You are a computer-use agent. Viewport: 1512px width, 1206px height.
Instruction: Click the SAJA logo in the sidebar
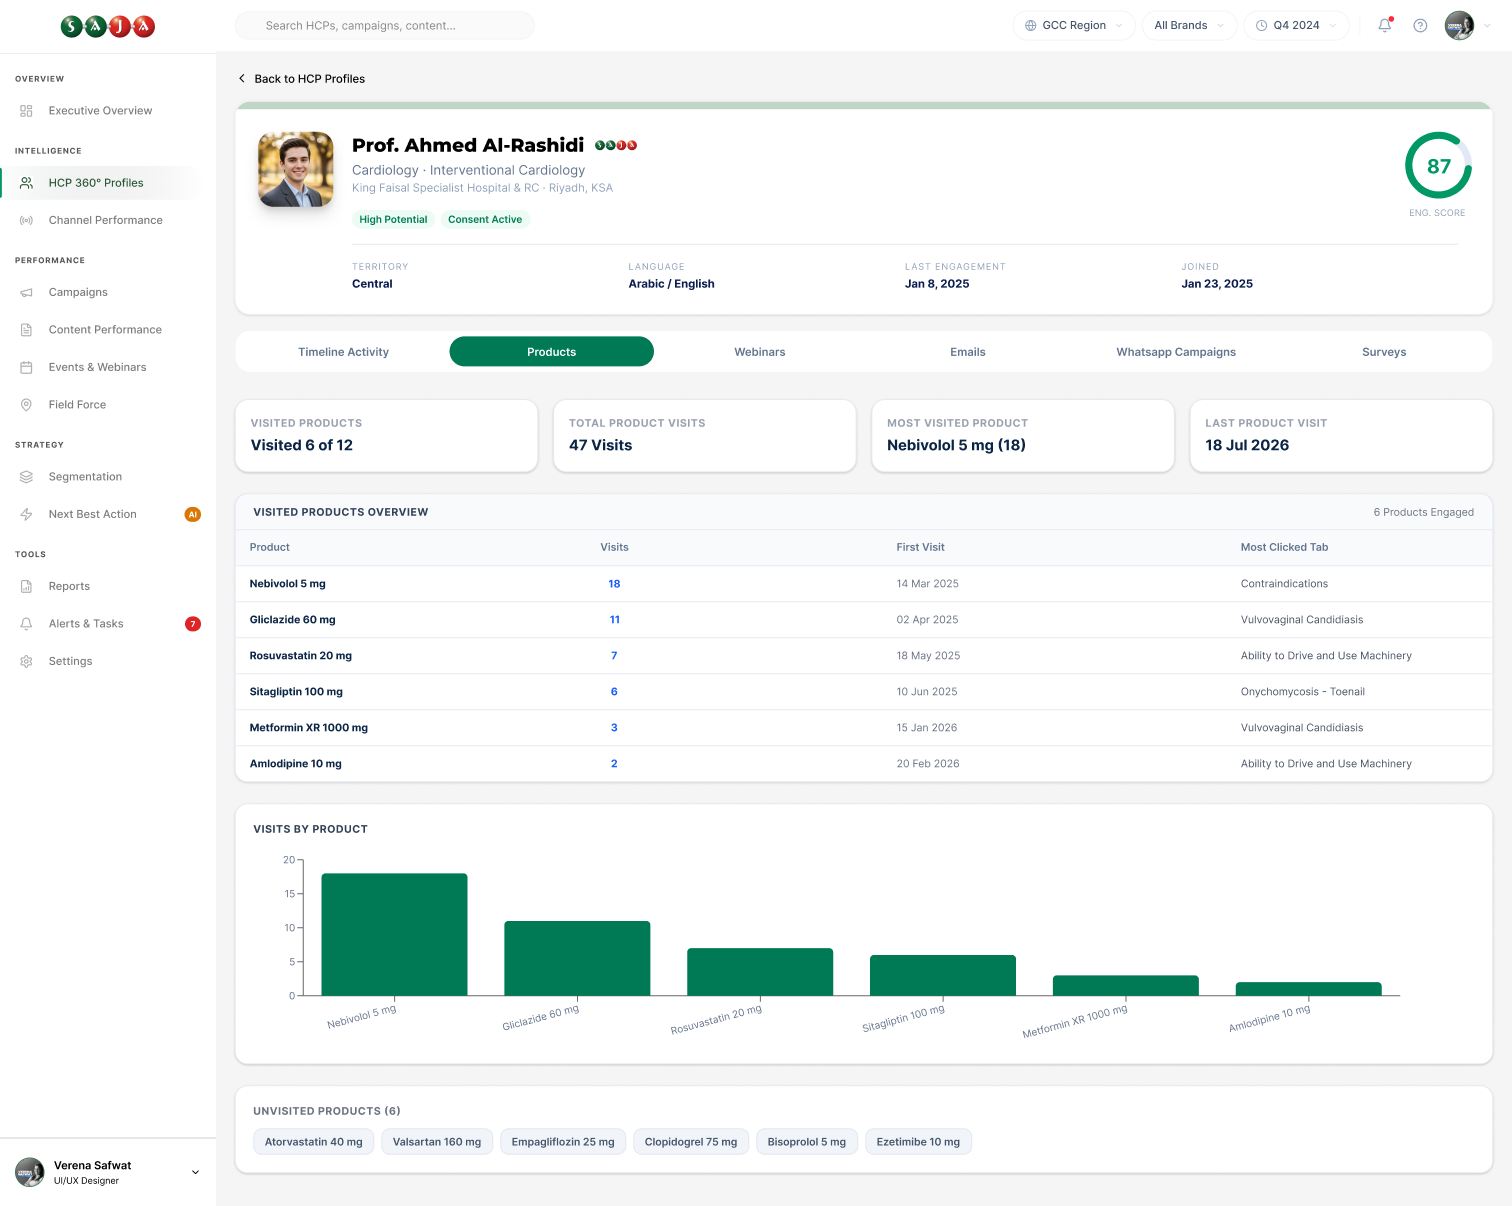[x=108, y=26]
